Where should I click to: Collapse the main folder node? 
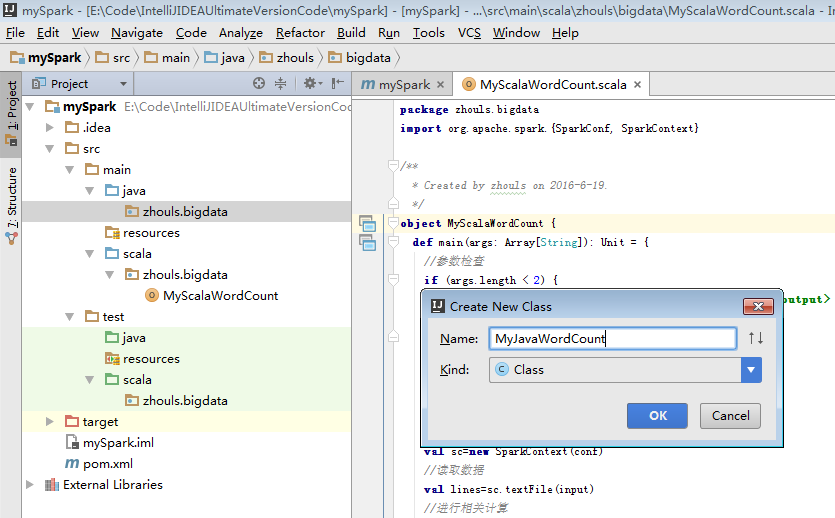(70, 170)
